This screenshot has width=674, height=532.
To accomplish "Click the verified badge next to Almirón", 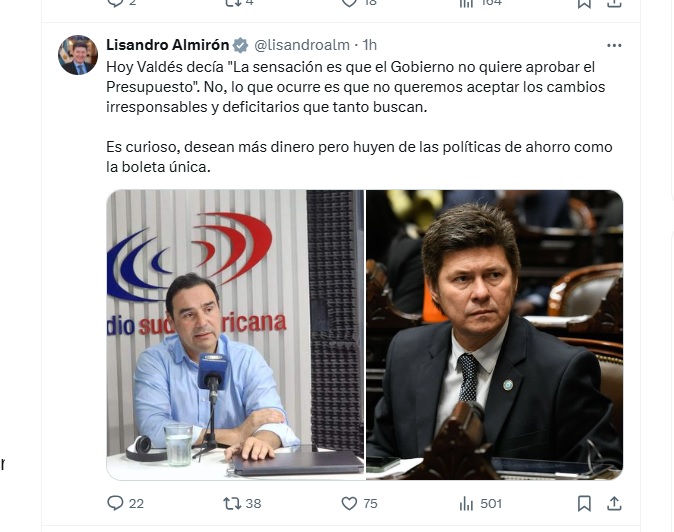I will click(x=240, y=45).
